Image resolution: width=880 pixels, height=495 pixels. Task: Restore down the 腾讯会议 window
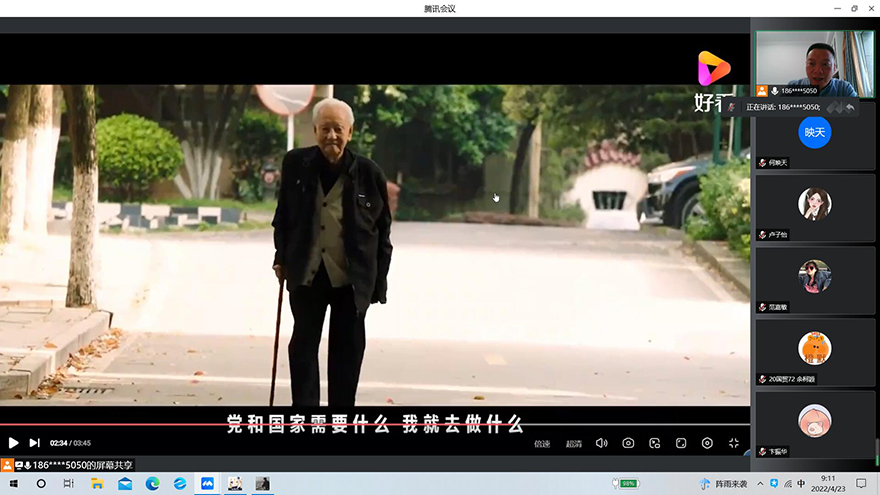click(x=854, y=8)
